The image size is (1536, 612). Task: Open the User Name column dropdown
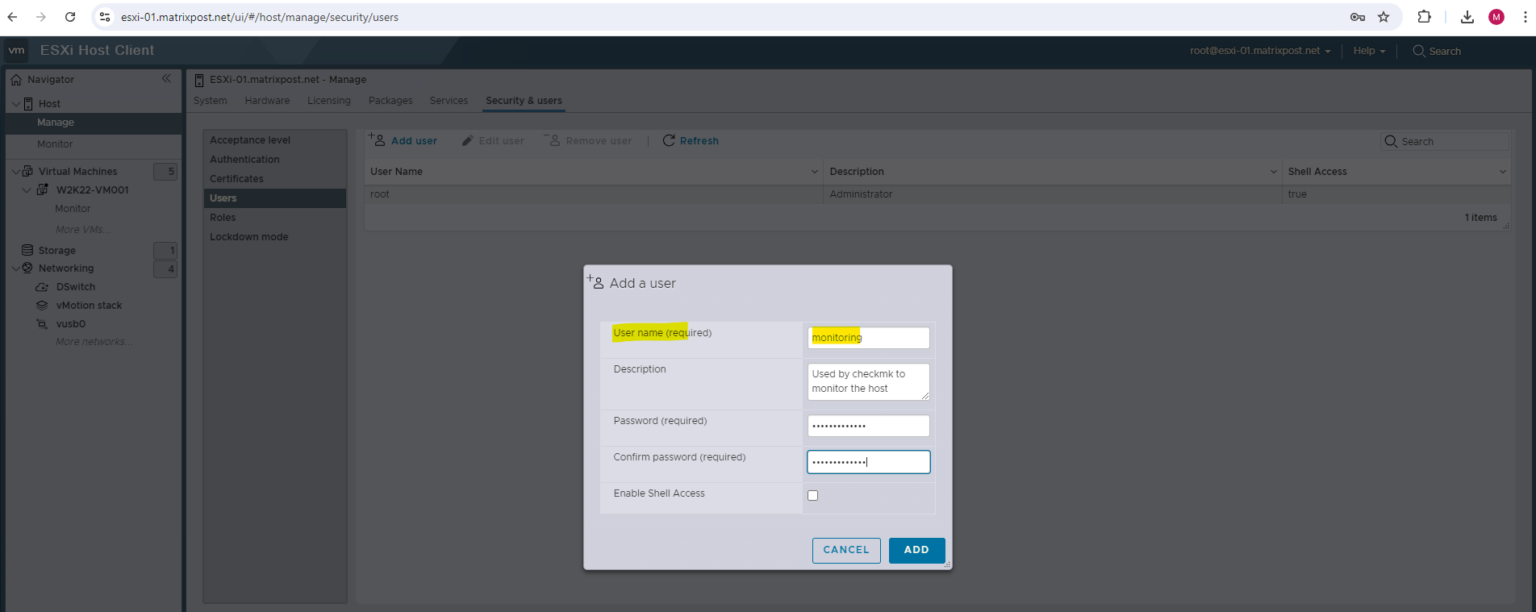[812, 171]
